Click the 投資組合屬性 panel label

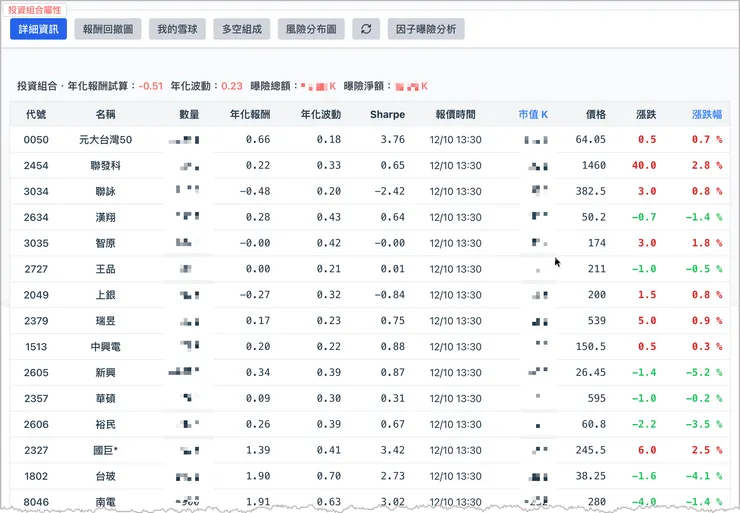pos(34,9)
